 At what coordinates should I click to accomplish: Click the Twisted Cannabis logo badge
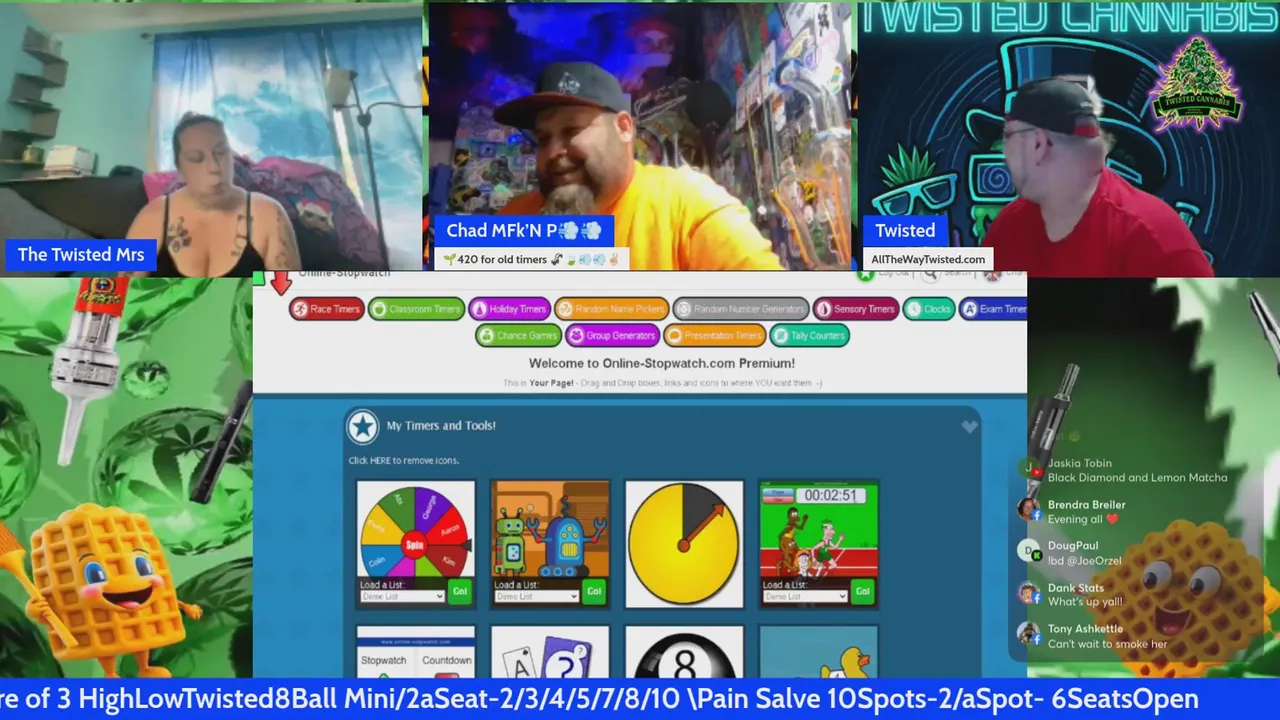(1195, 85)
